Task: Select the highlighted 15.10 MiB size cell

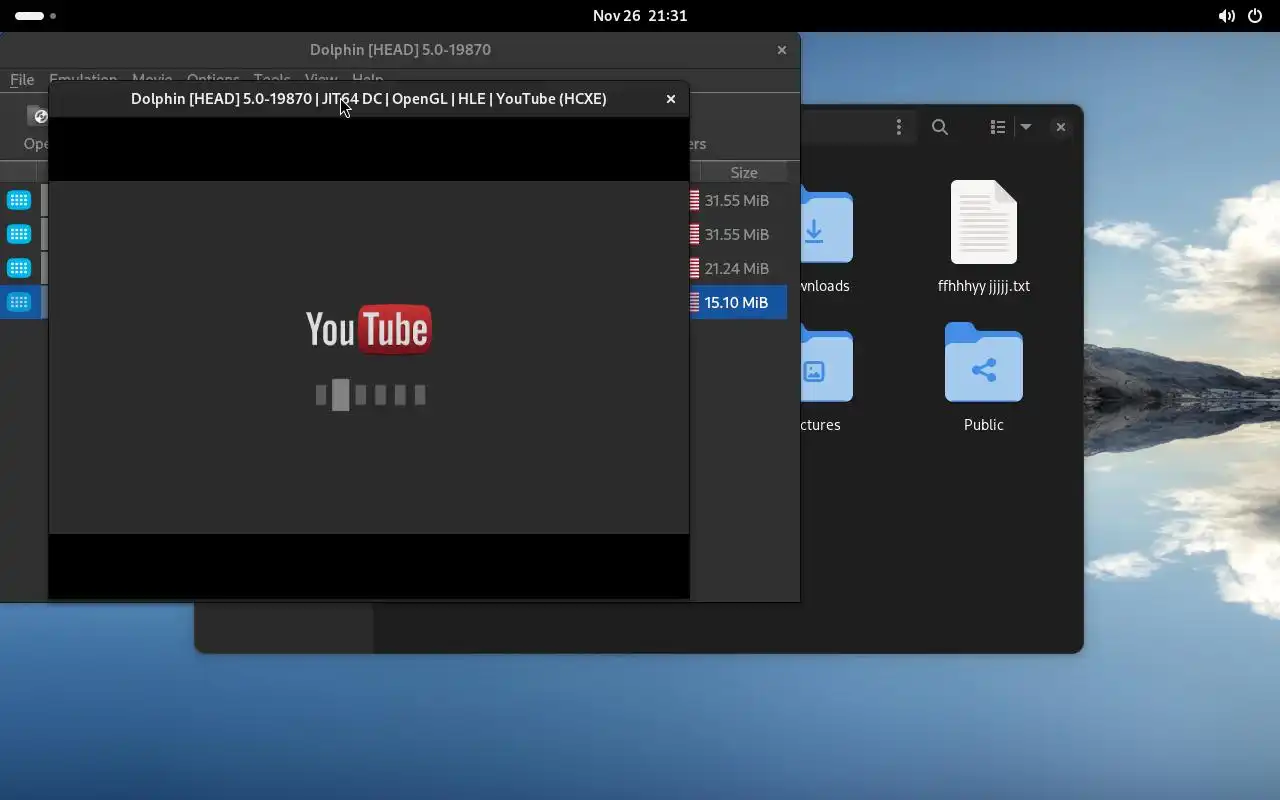Action: point(737,302)
